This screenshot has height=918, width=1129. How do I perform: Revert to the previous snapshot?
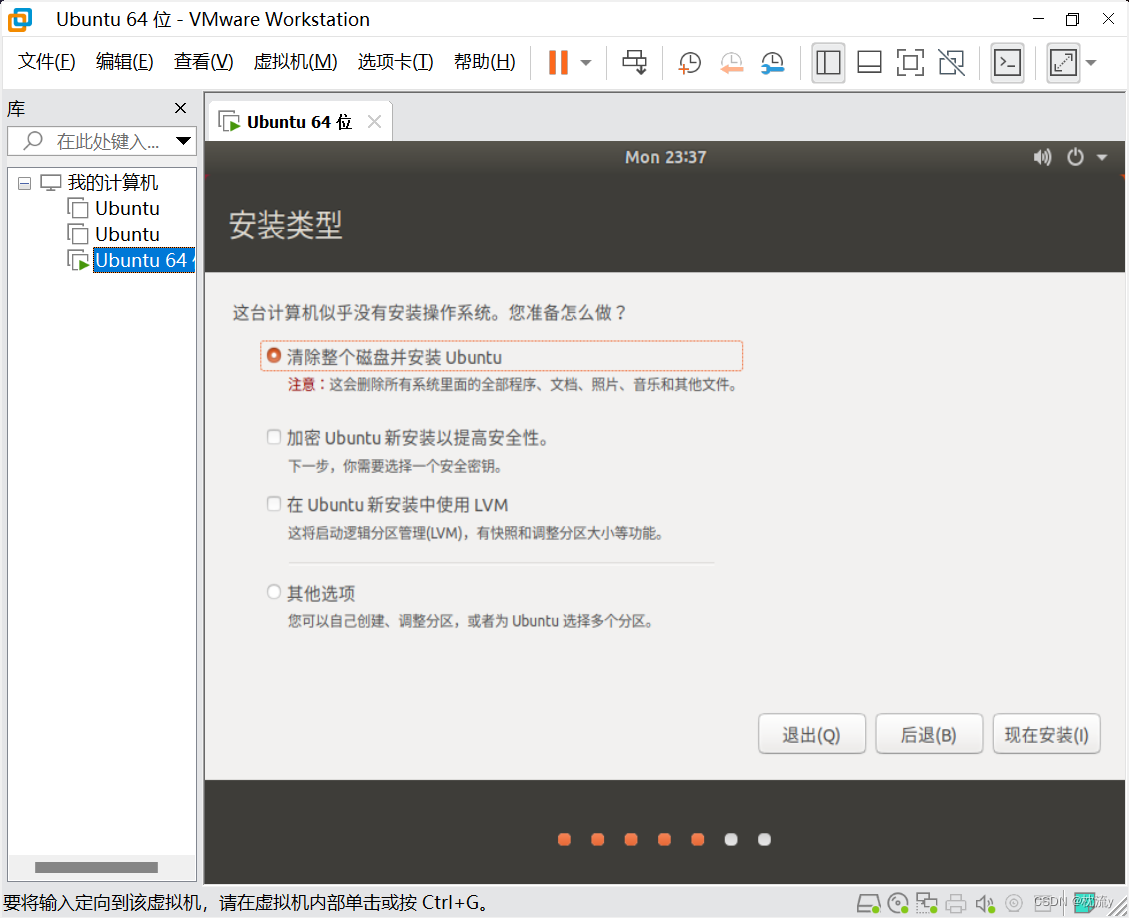[732, 63]
